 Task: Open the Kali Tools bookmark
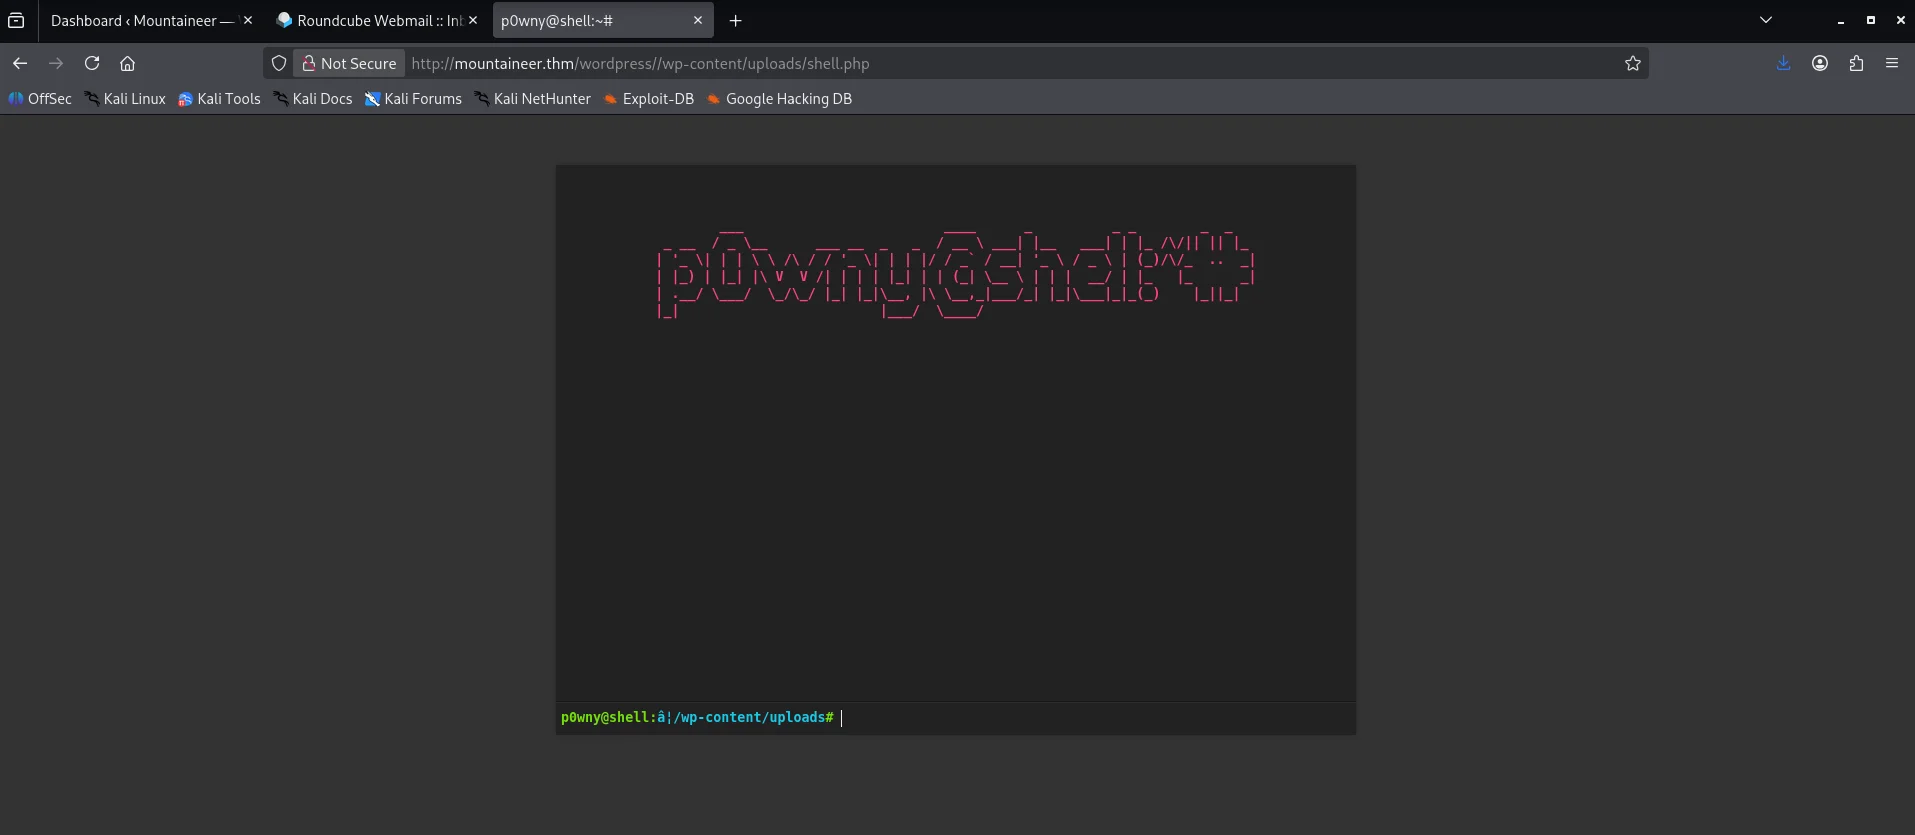(x=219, y=99)
